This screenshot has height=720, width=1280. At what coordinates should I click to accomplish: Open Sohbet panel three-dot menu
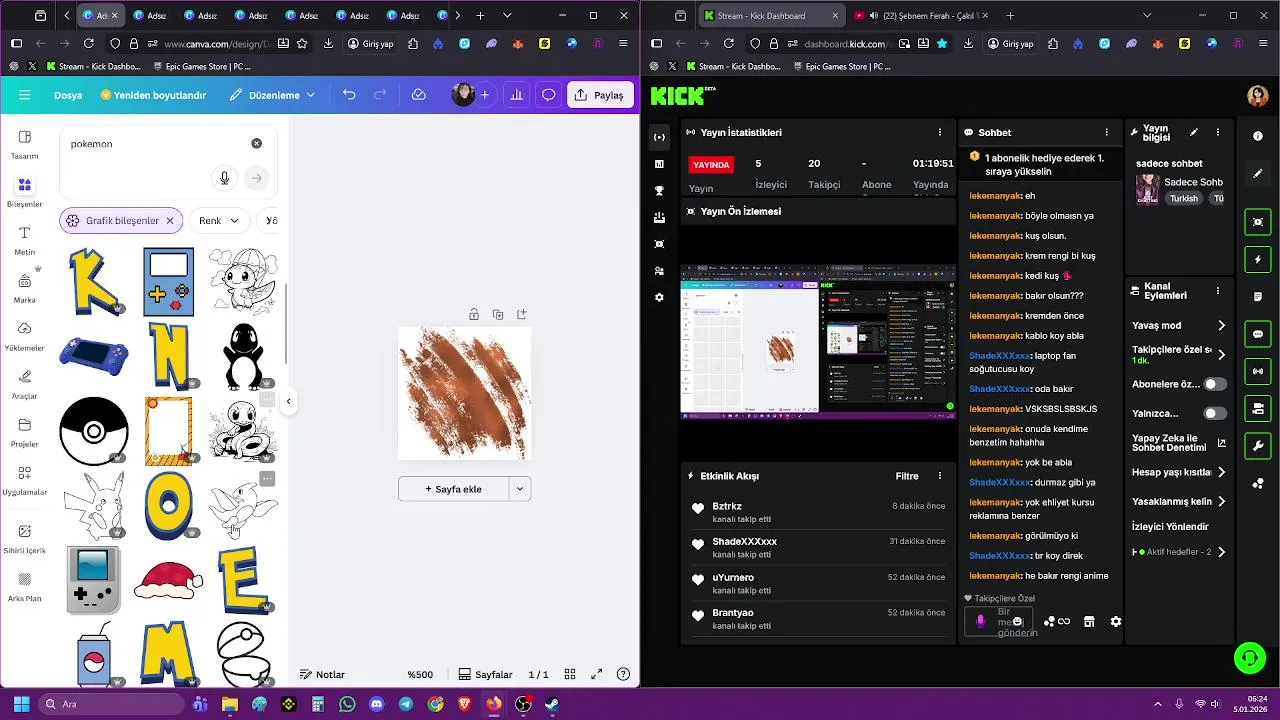(x=1106, y=132)
